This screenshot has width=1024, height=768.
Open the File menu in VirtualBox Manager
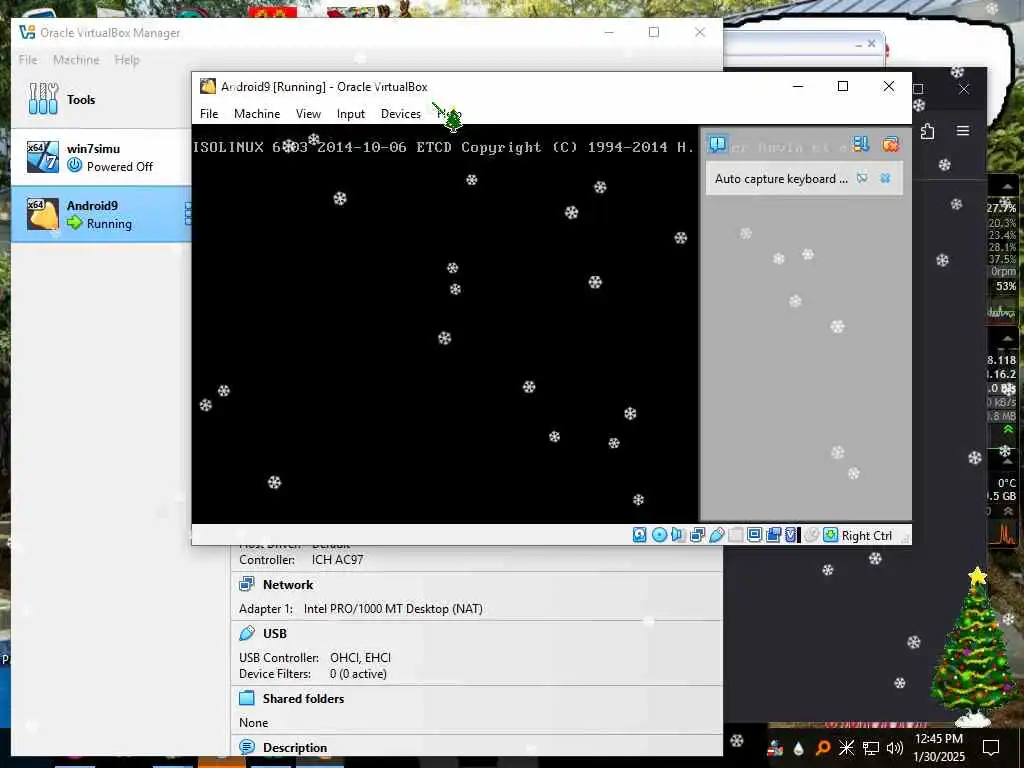pos(28,59)
